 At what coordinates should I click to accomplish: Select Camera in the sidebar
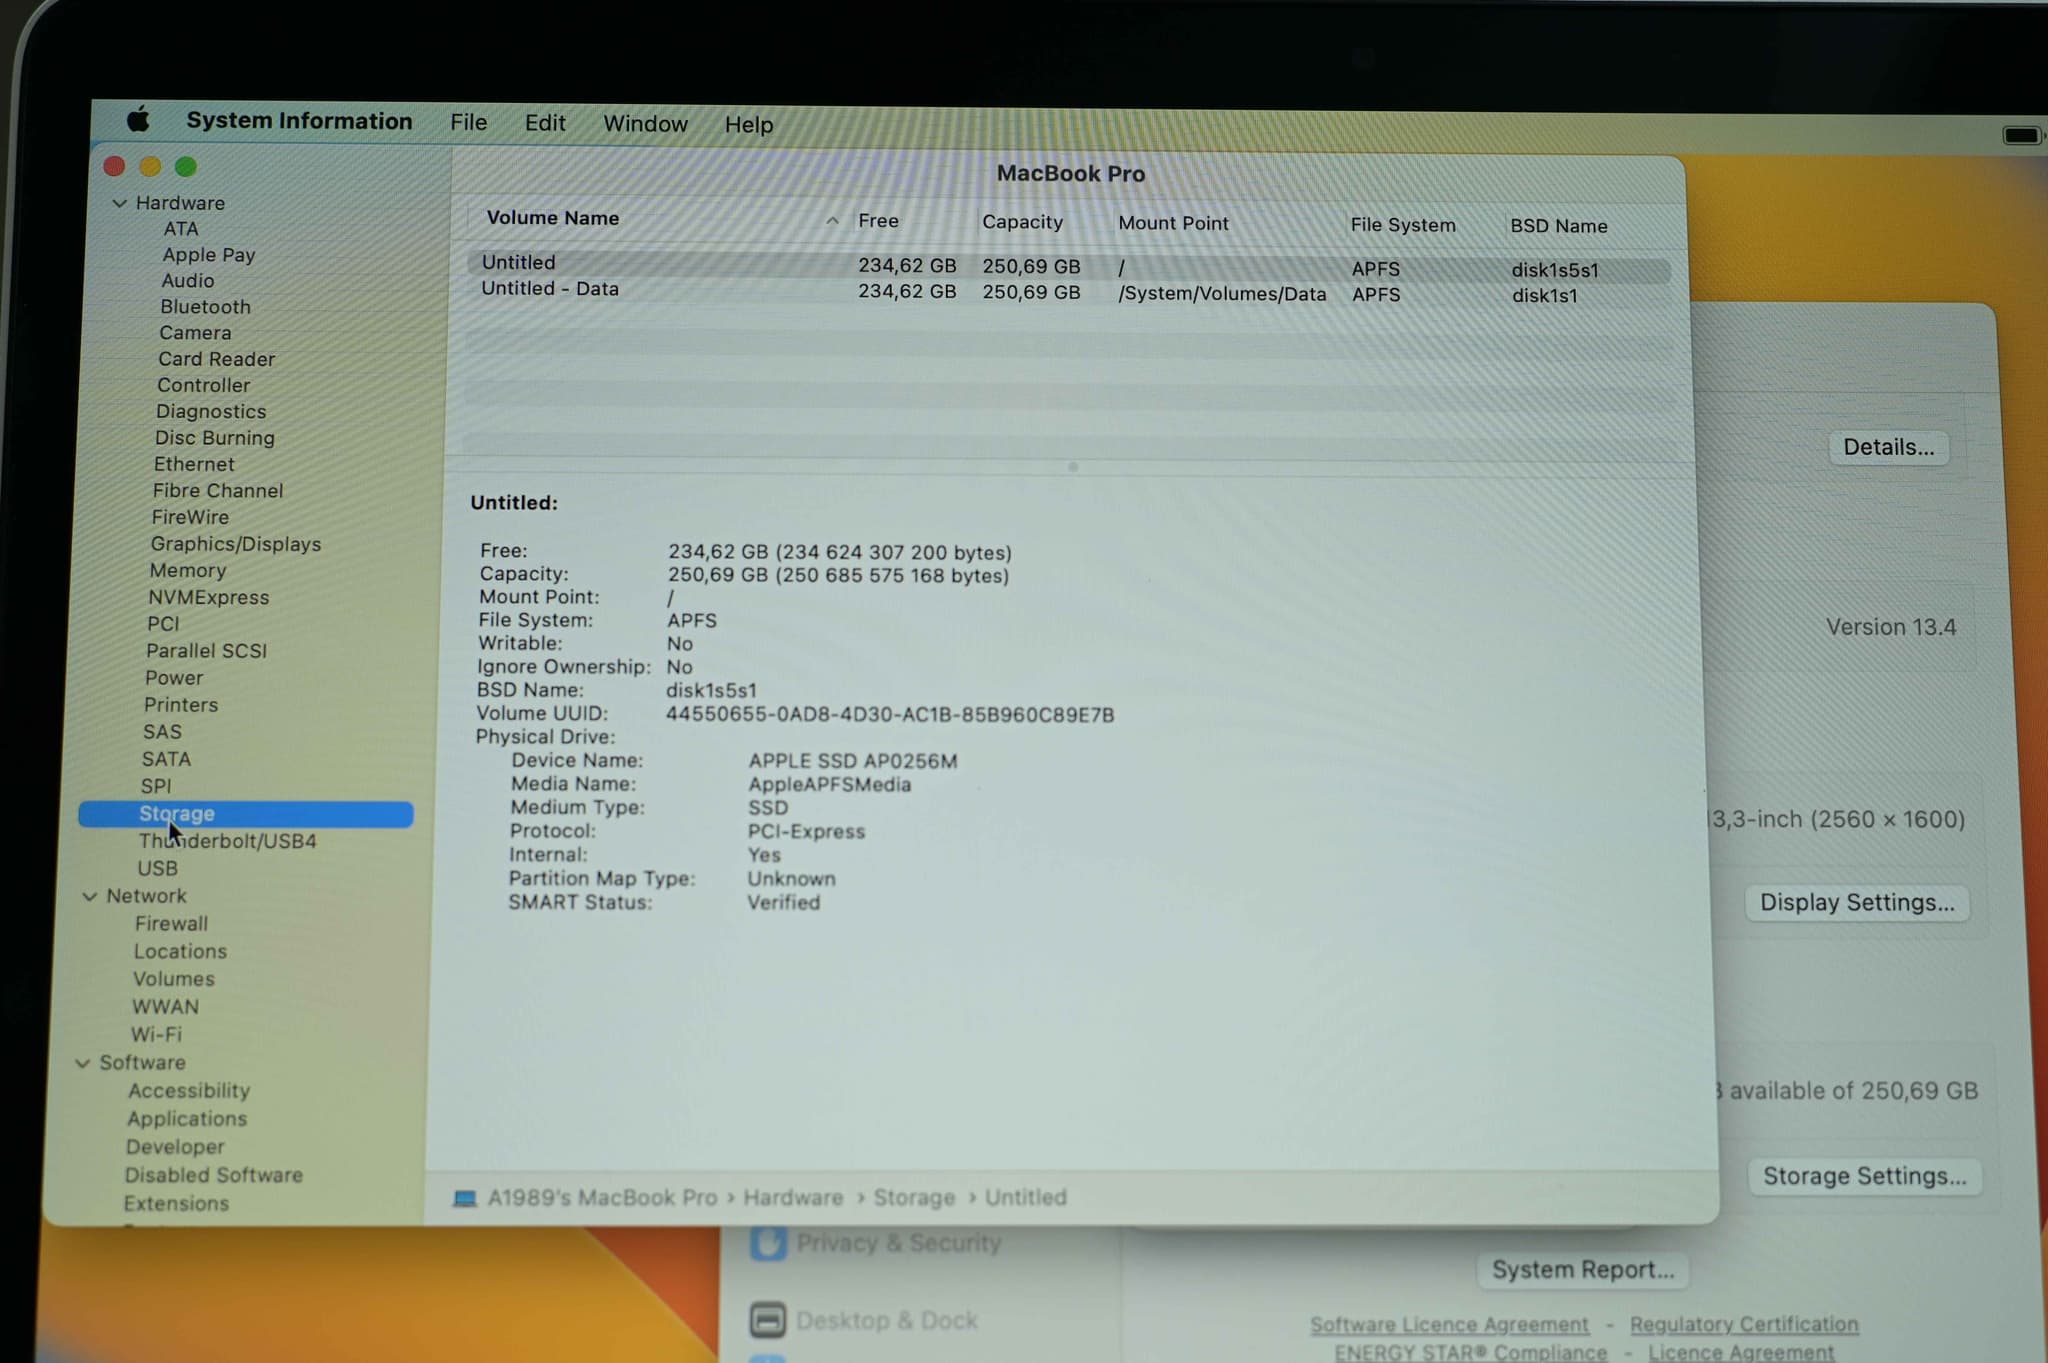pyautogui.click(x=195, y=333)
